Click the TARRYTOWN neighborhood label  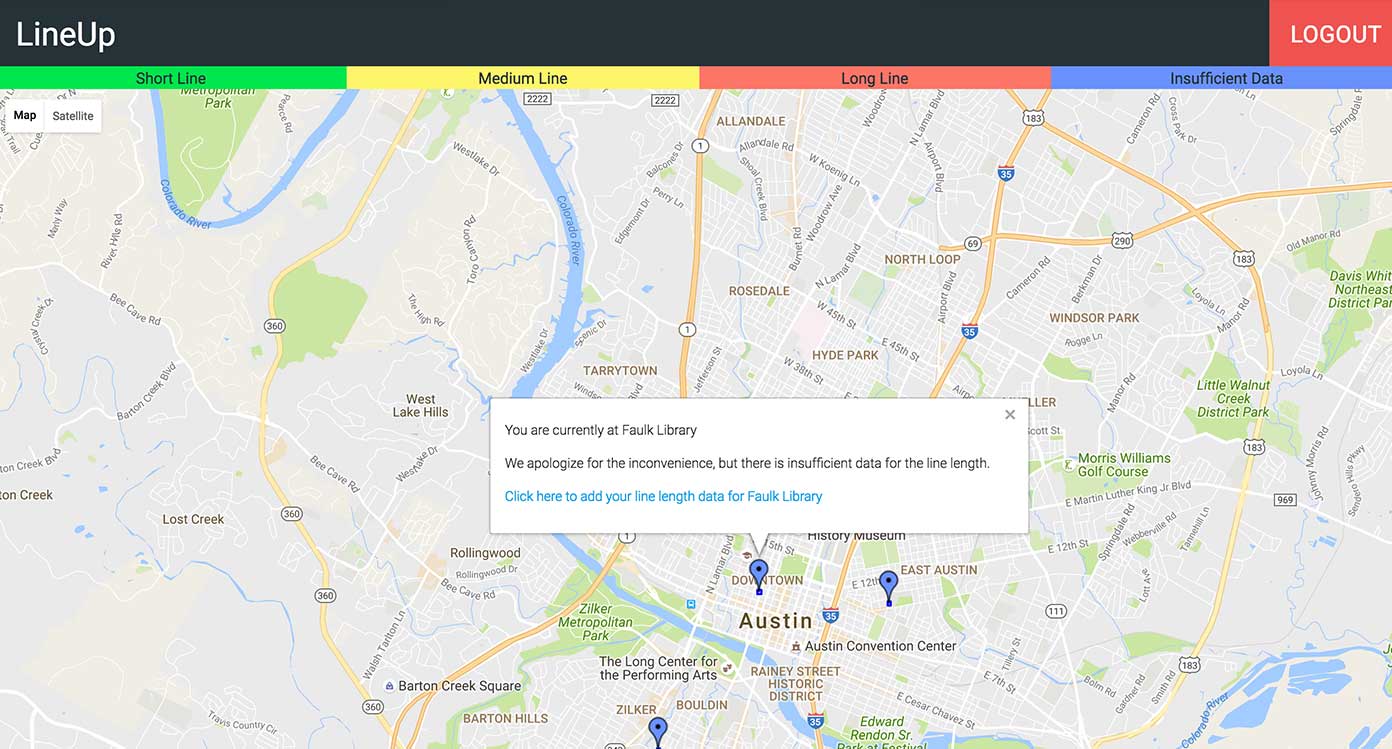[620, 370]
